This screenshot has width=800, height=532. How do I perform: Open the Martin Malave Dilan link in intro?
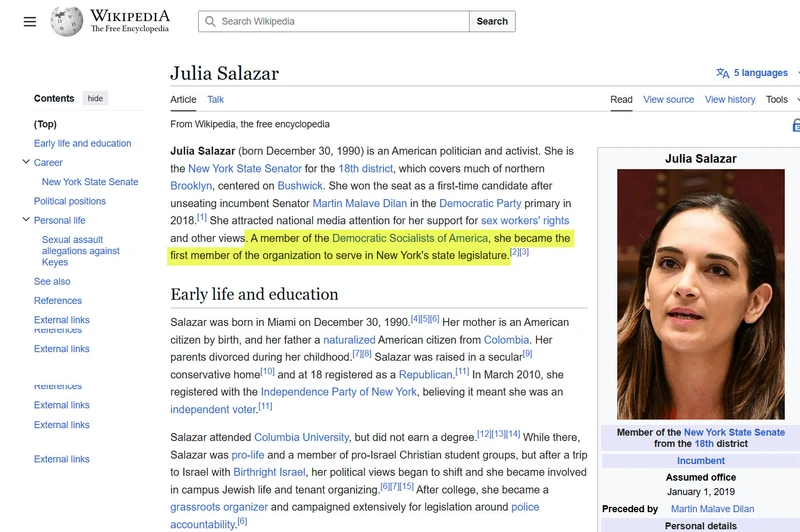coord(360,203)
